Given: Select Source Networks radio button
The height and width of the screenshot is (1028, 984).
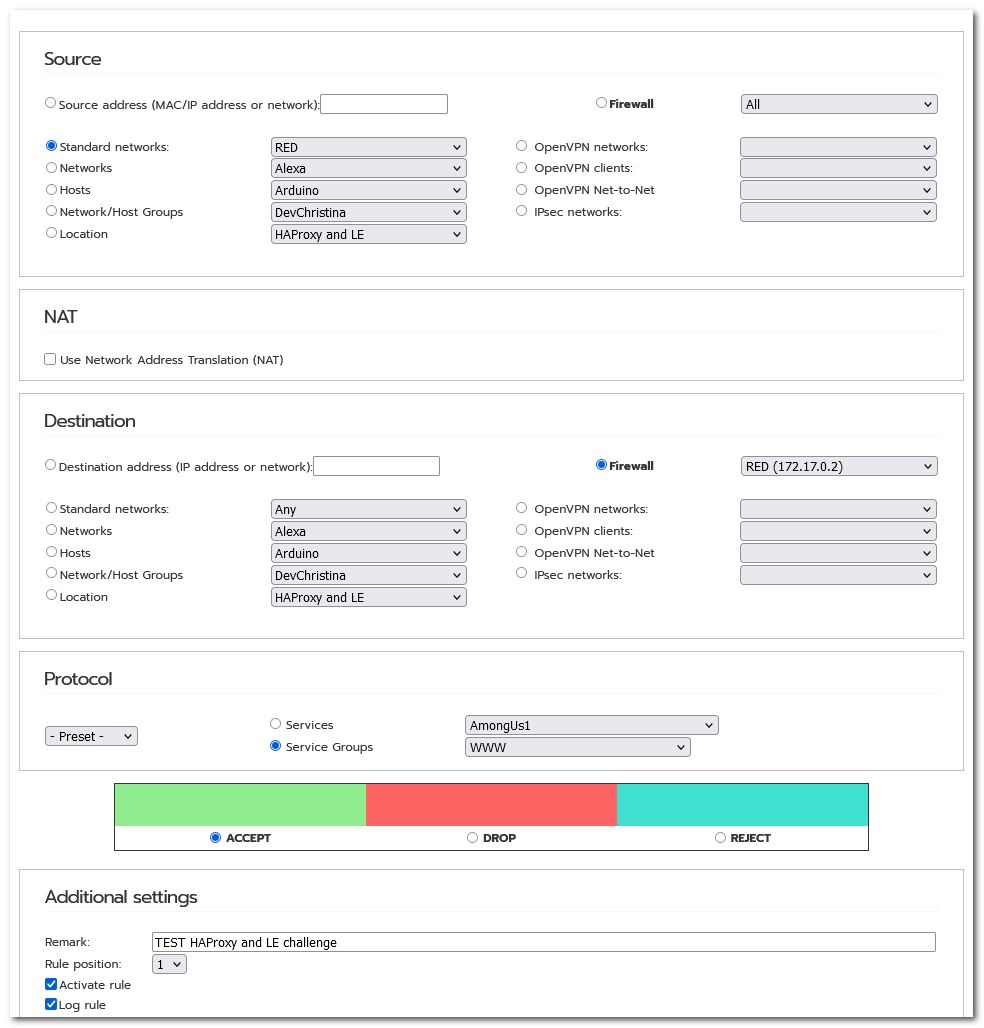Looking at the screenshot, I should point(51,168).
